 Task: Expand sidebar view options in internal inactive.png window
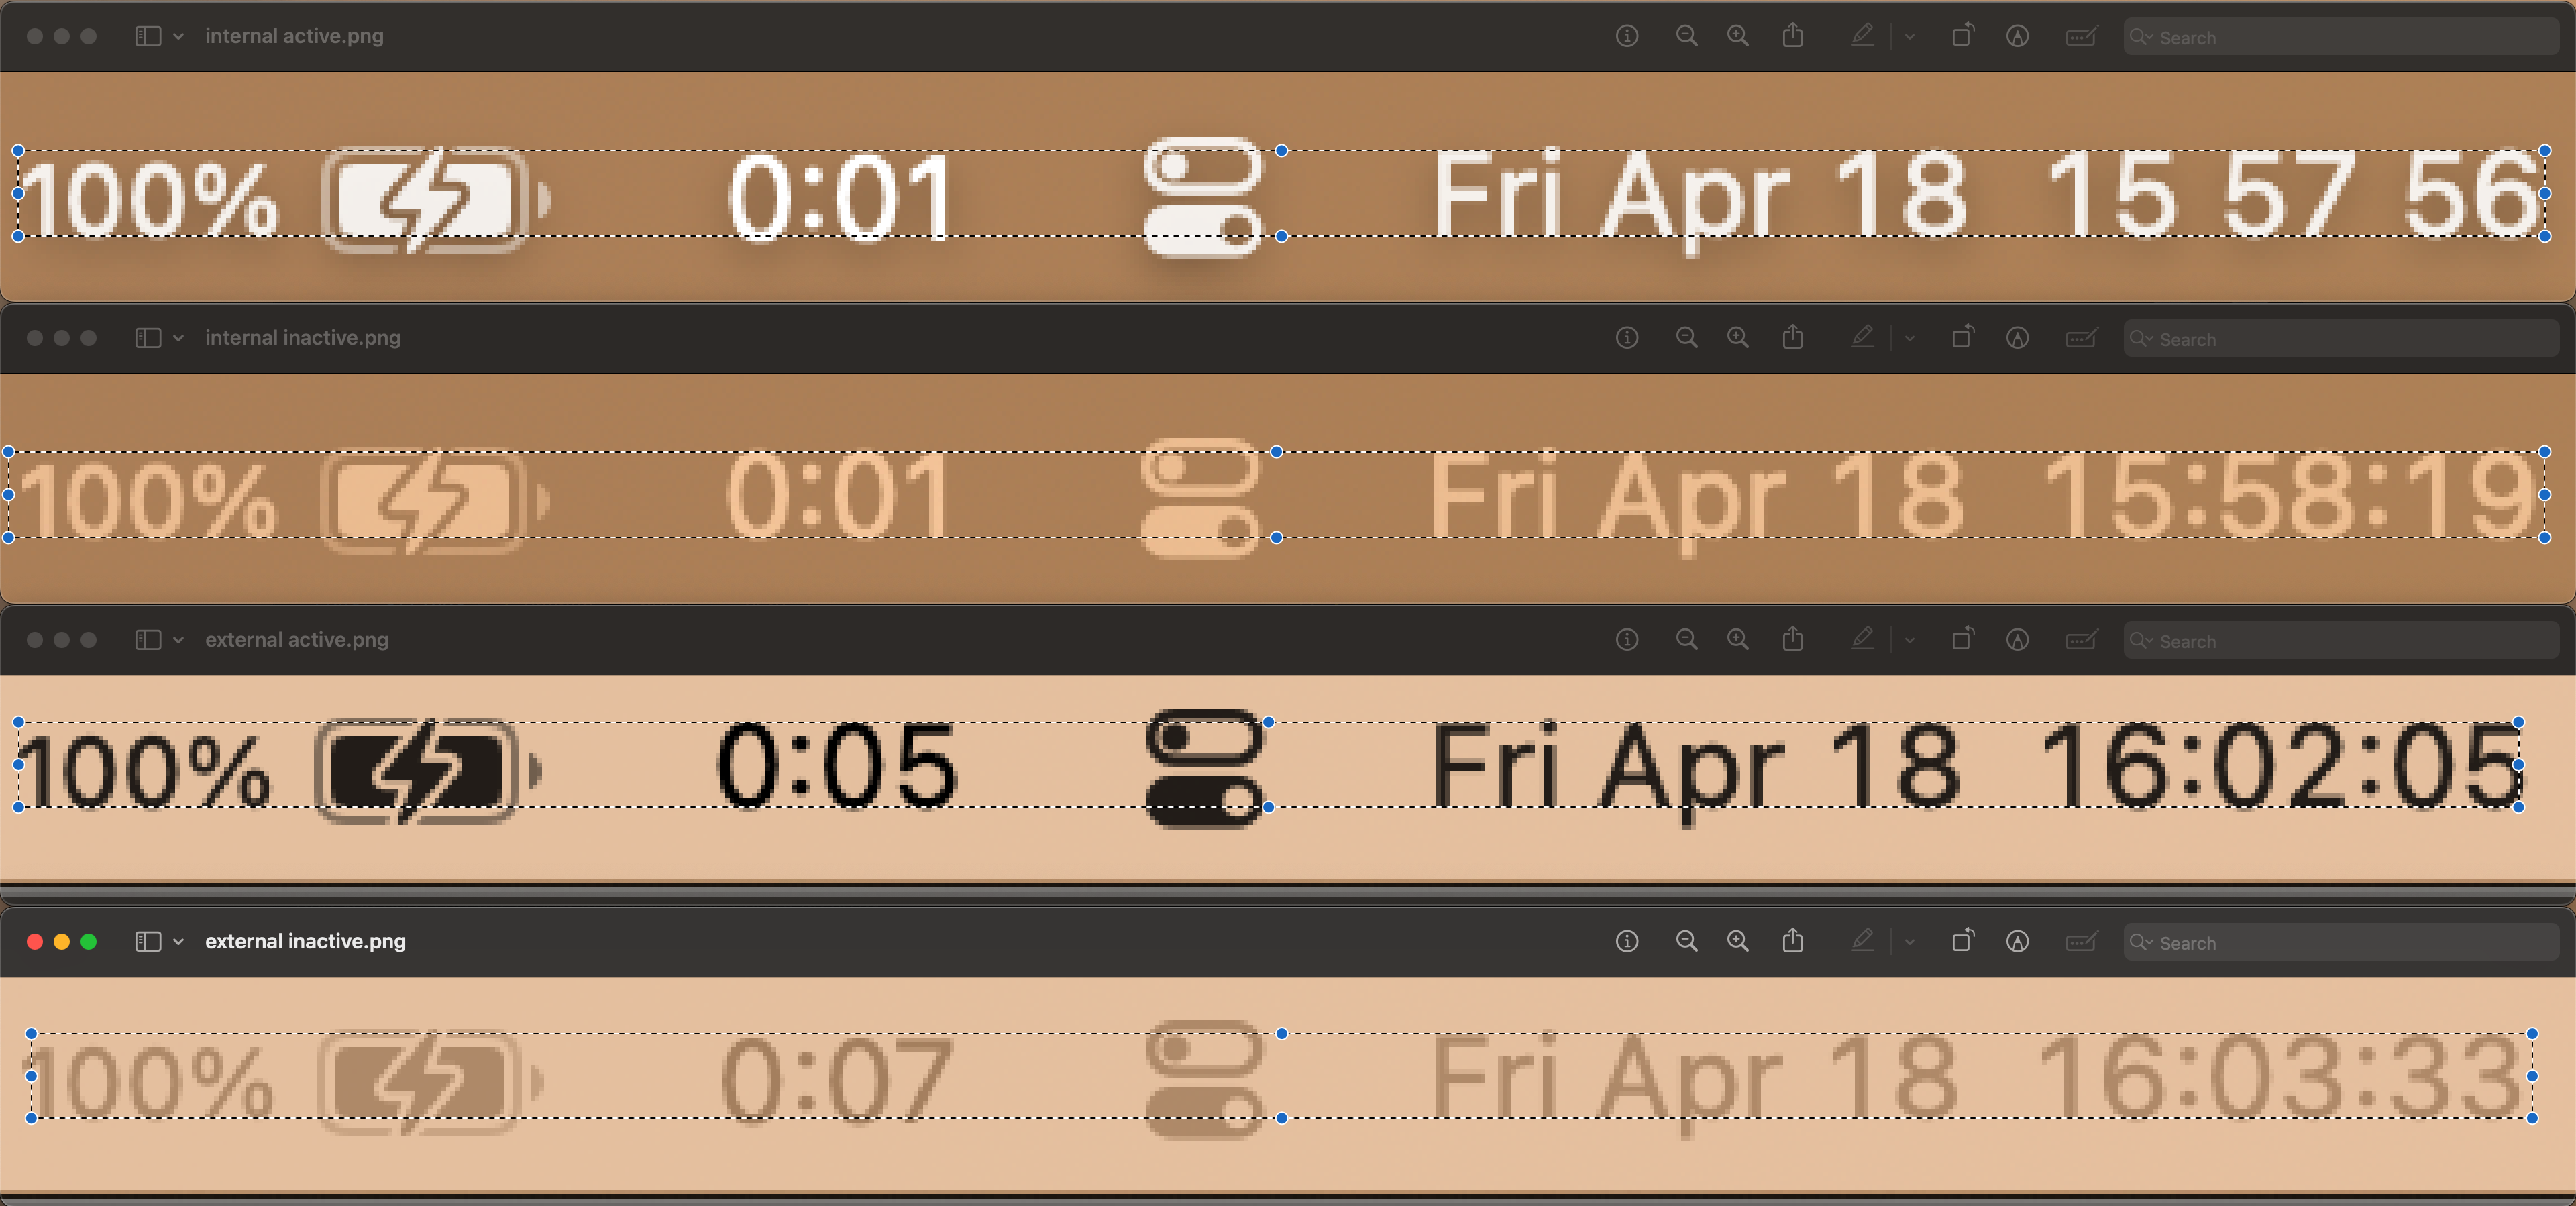coord(178,338)
